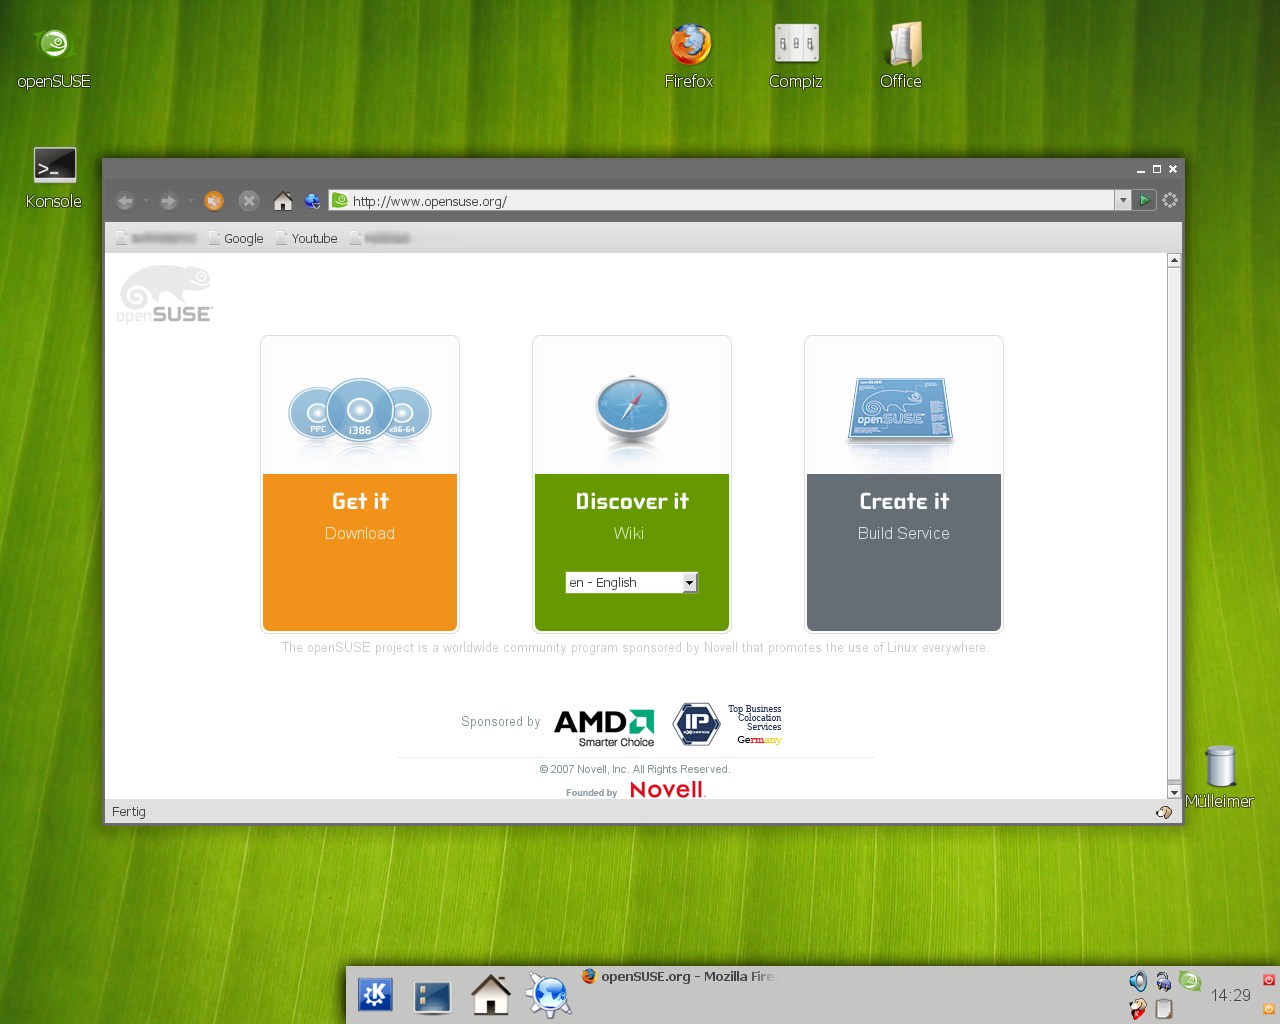Click the Firefox throbber gear icon
This screenshot has width=1280, height=1024.
[1170, 200]
